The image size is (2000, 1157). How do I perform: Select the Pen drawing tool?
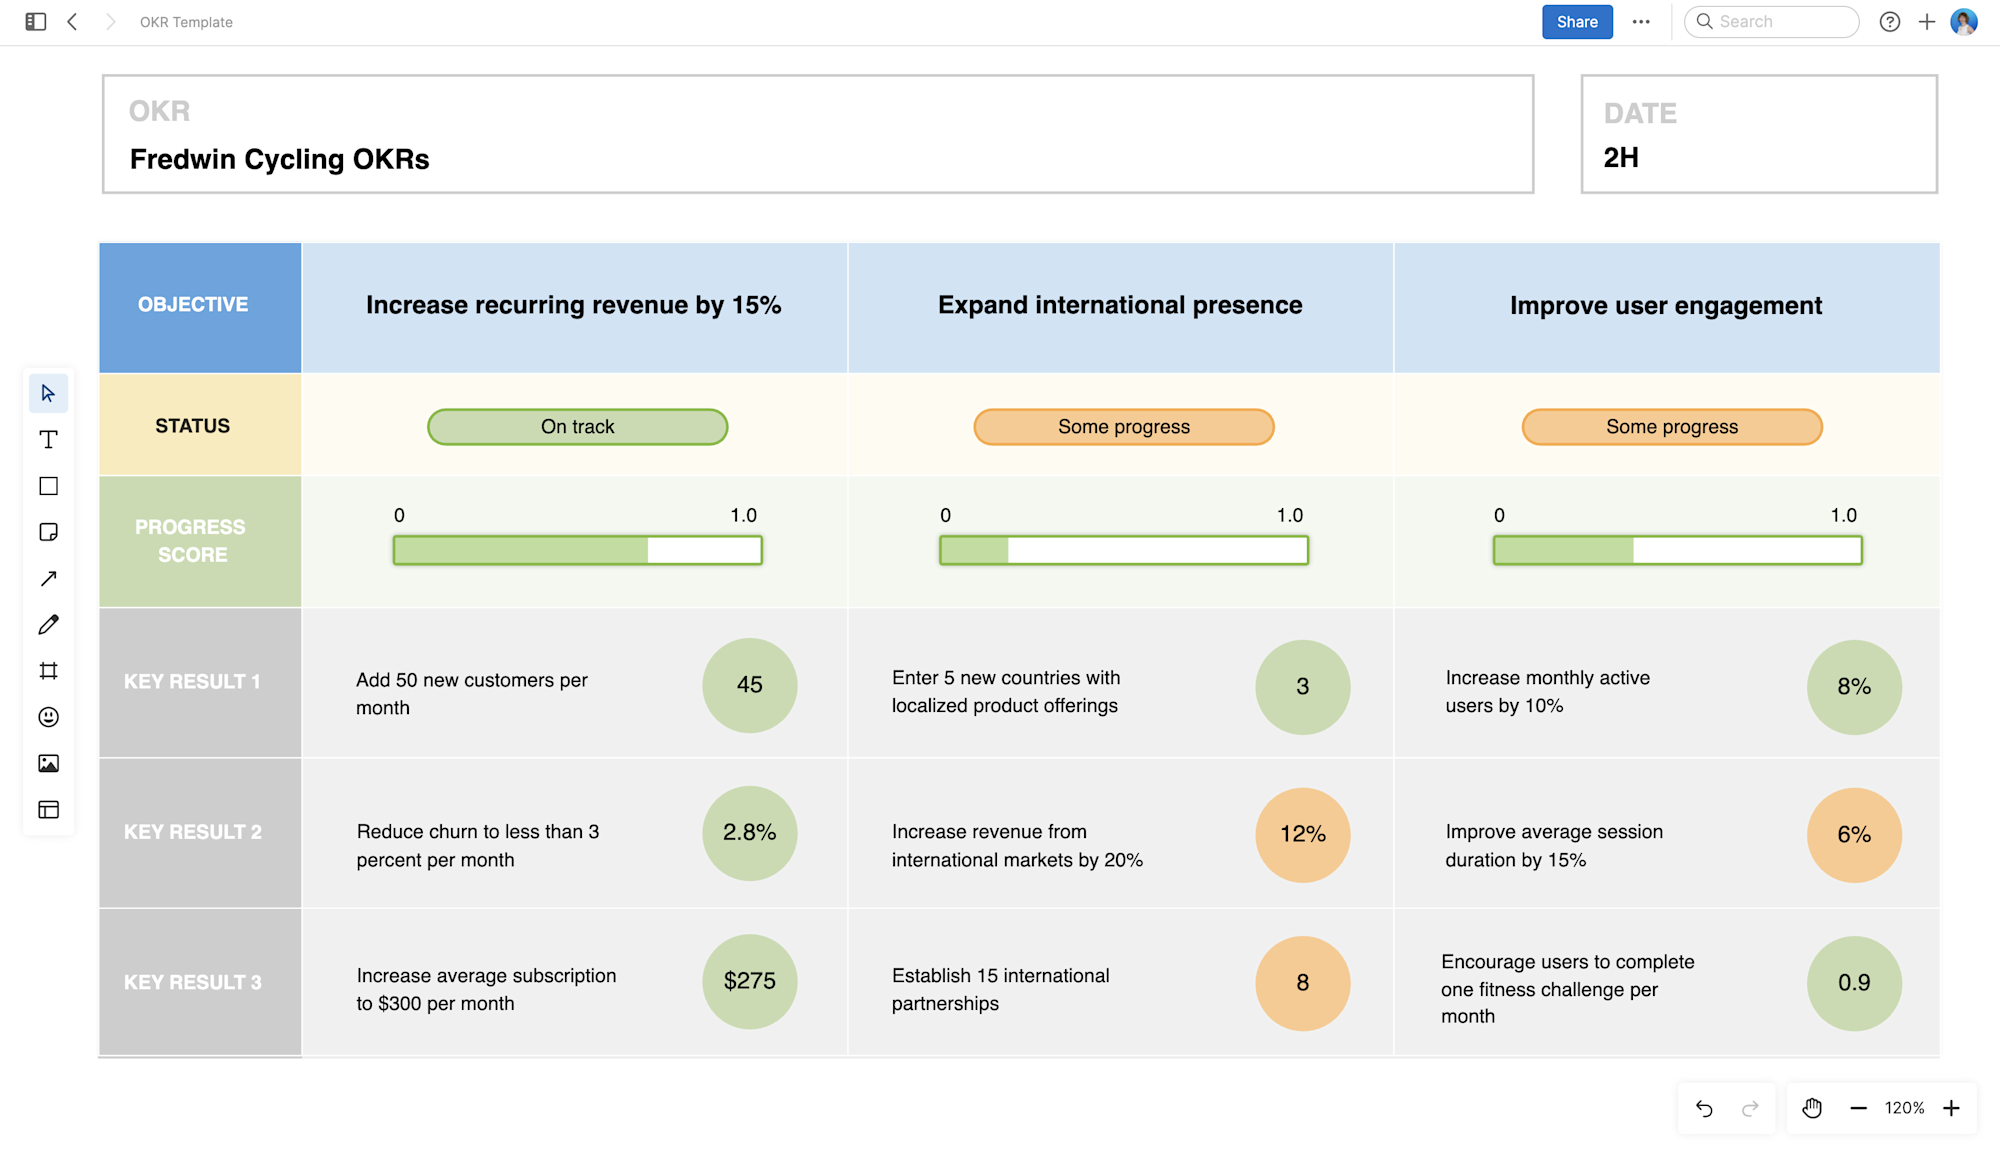pyautogui.click(x=48, y=625)
